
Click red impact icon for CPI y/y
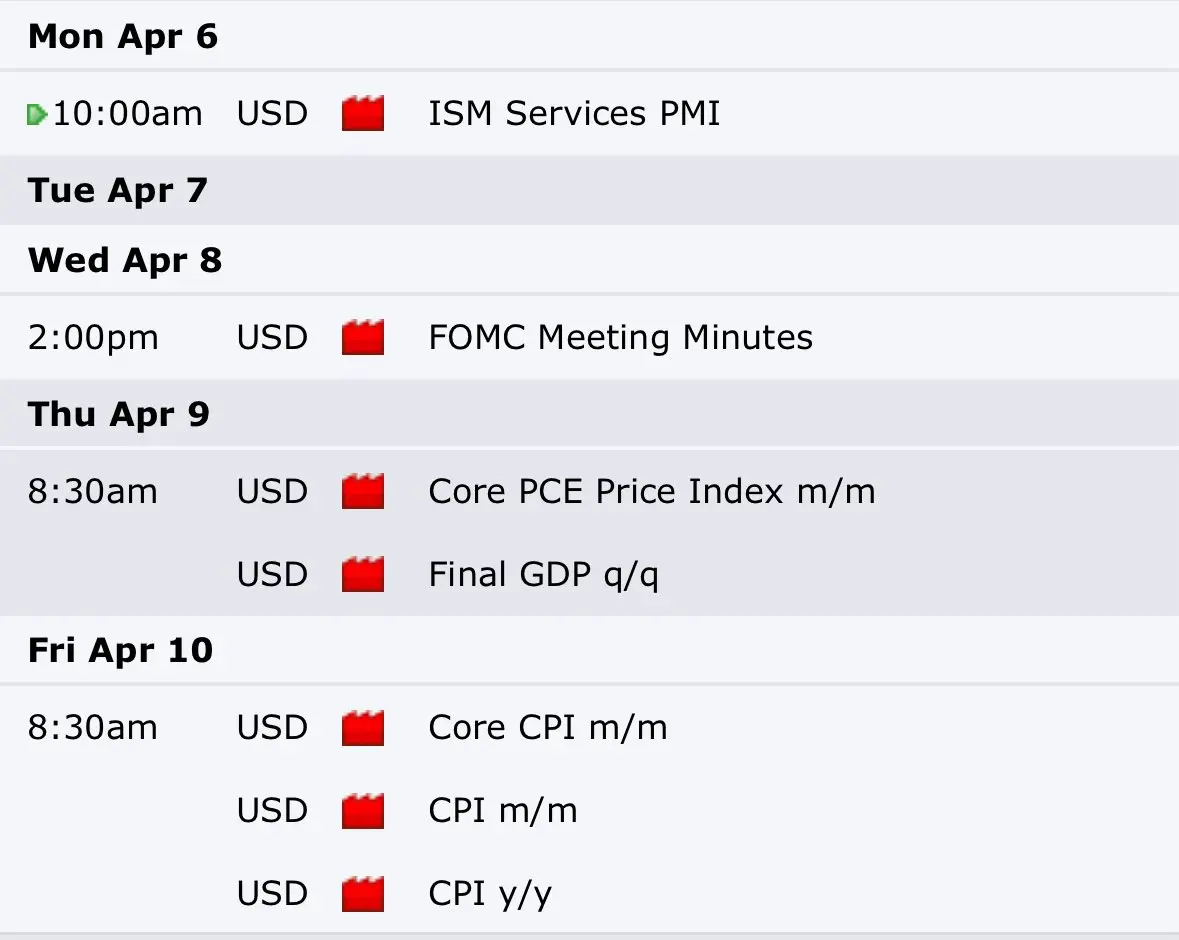(x=363, y=894)
